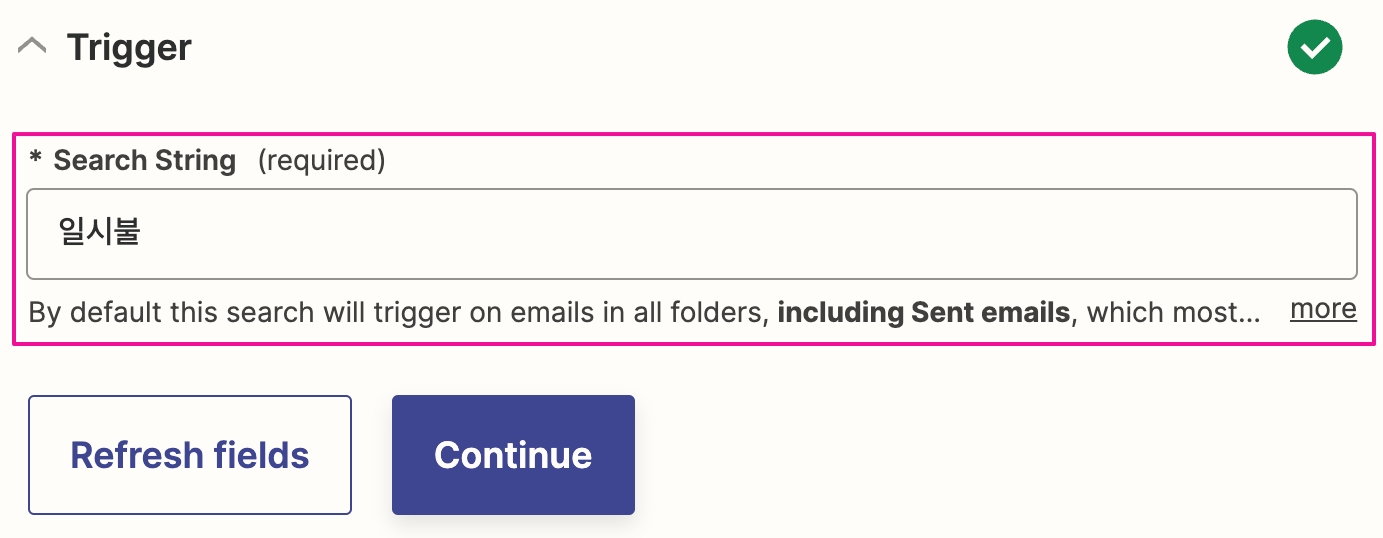Click the "(required)" indicator text
1383x538 pixels.
click(321, 160)
